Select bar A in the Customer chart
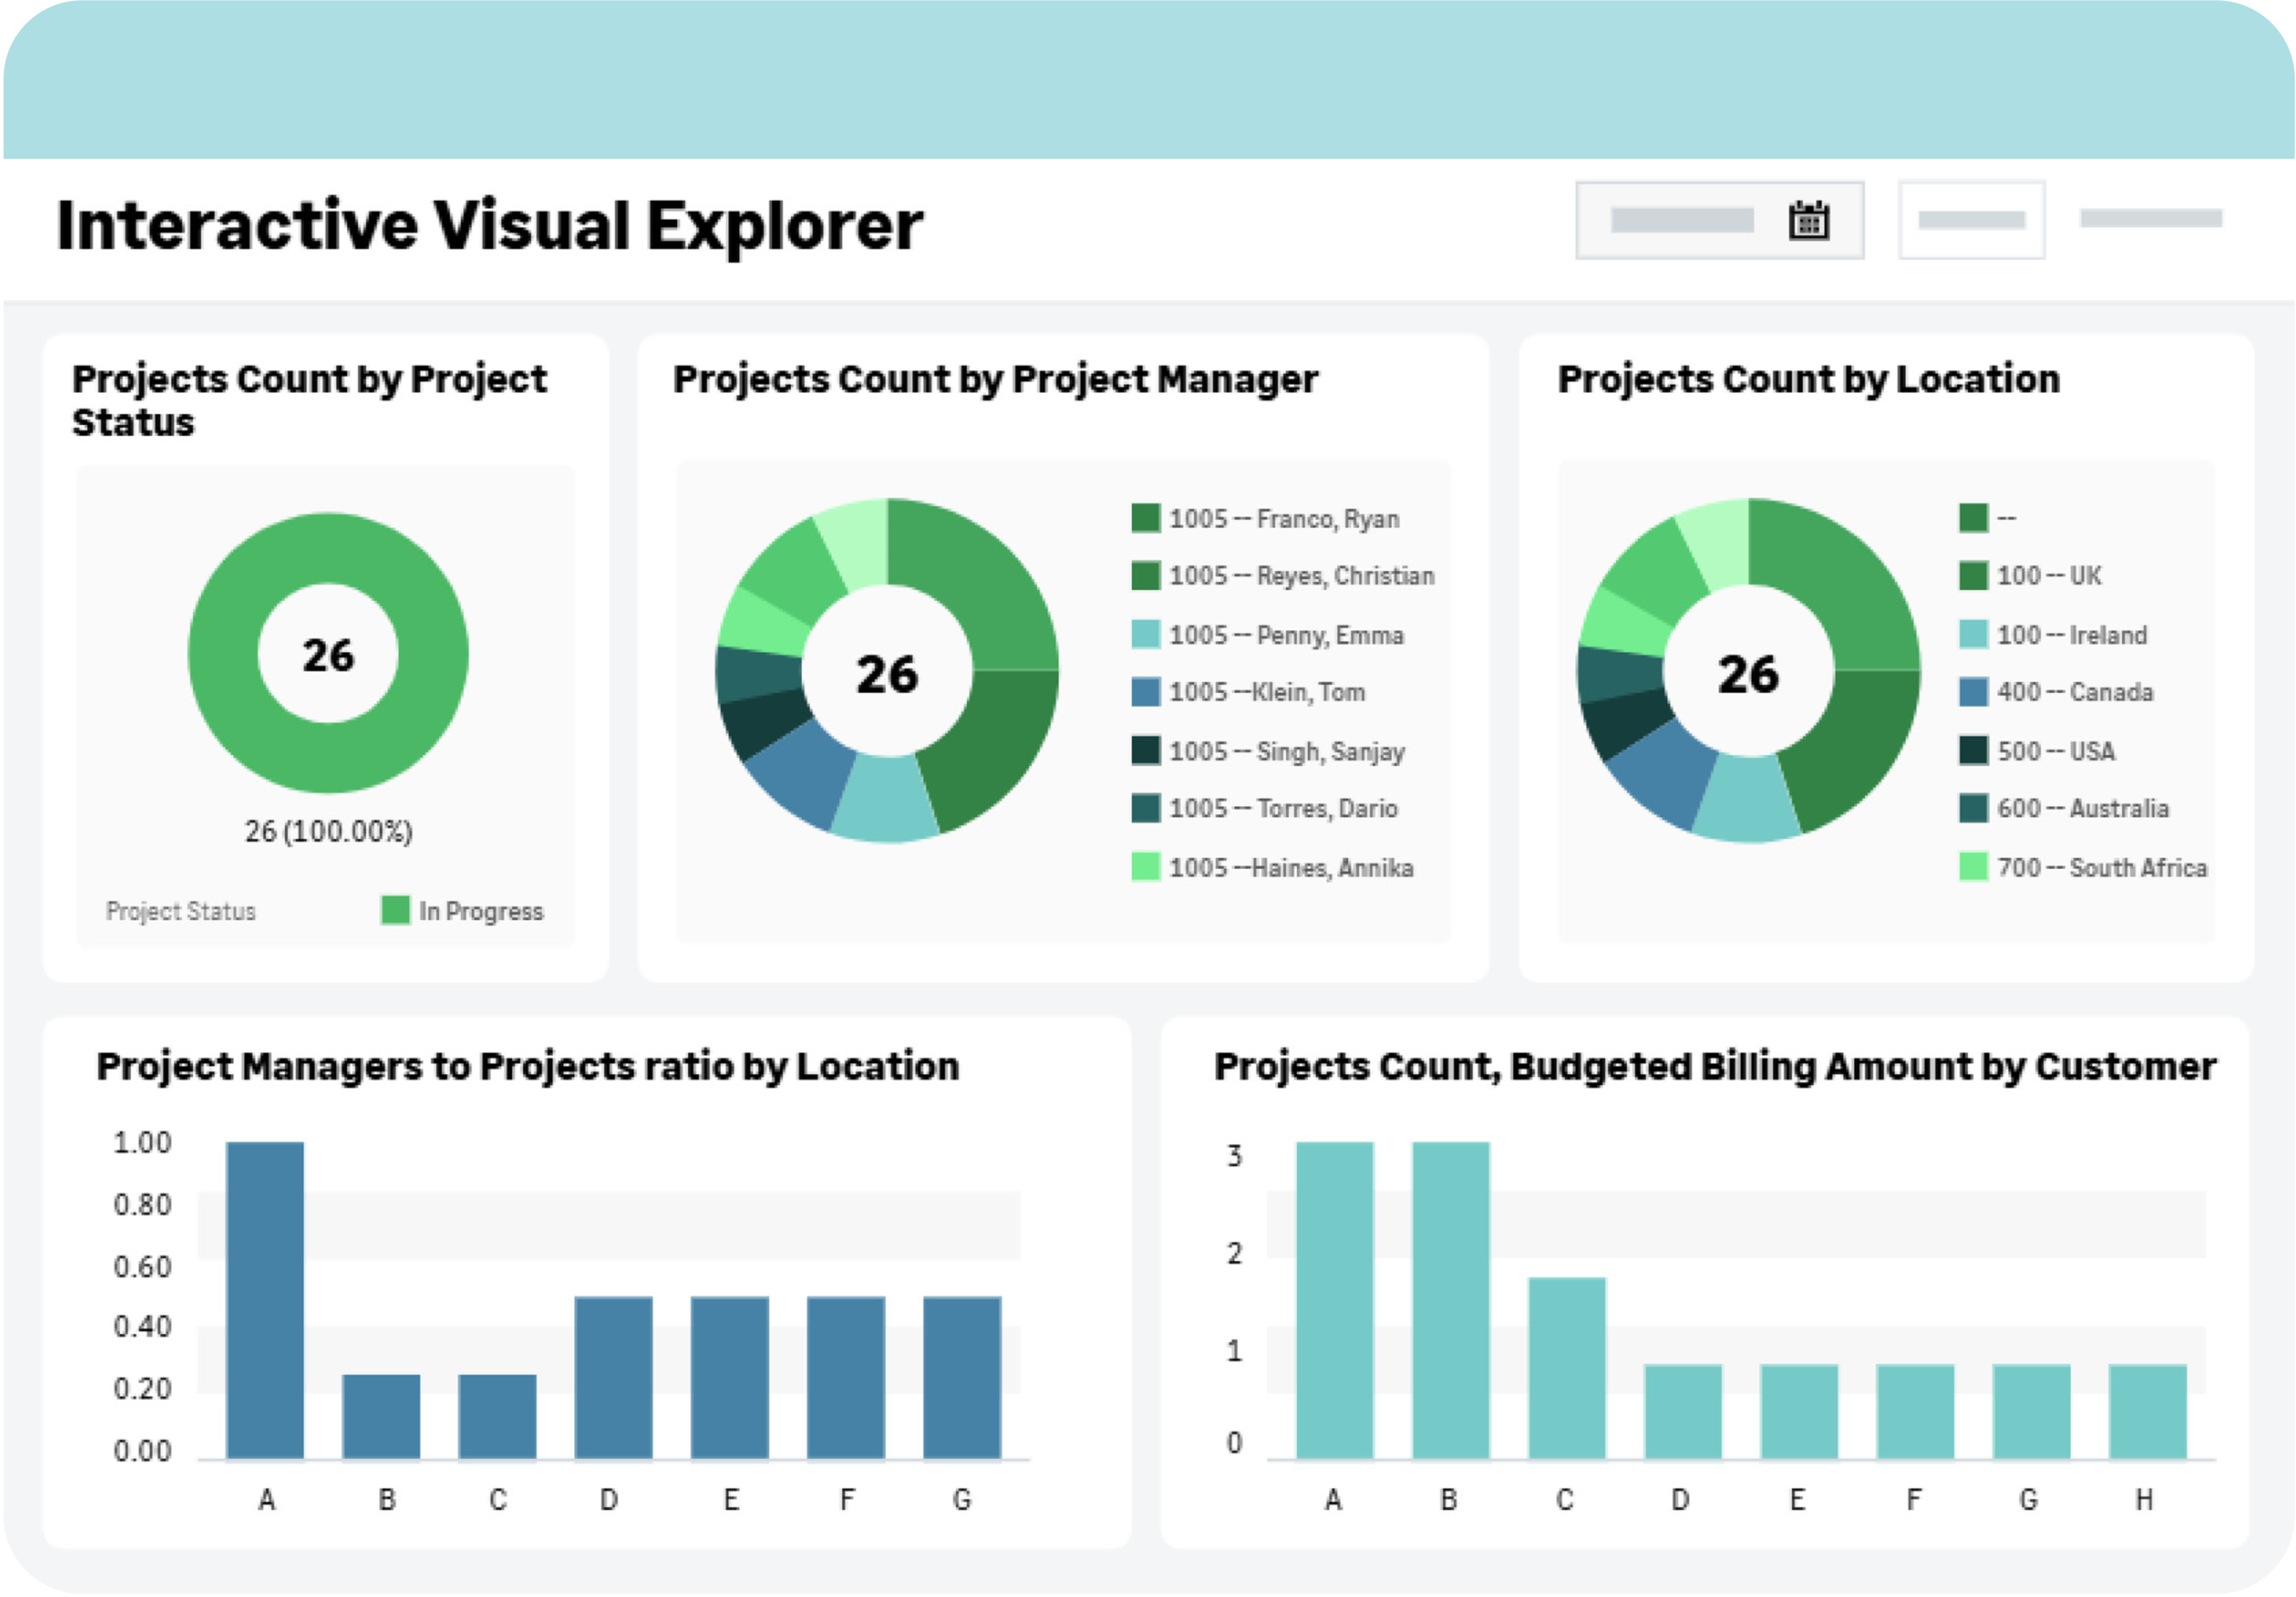The height and width of the screenshot is (1597, 2296). (1335, 1300)
